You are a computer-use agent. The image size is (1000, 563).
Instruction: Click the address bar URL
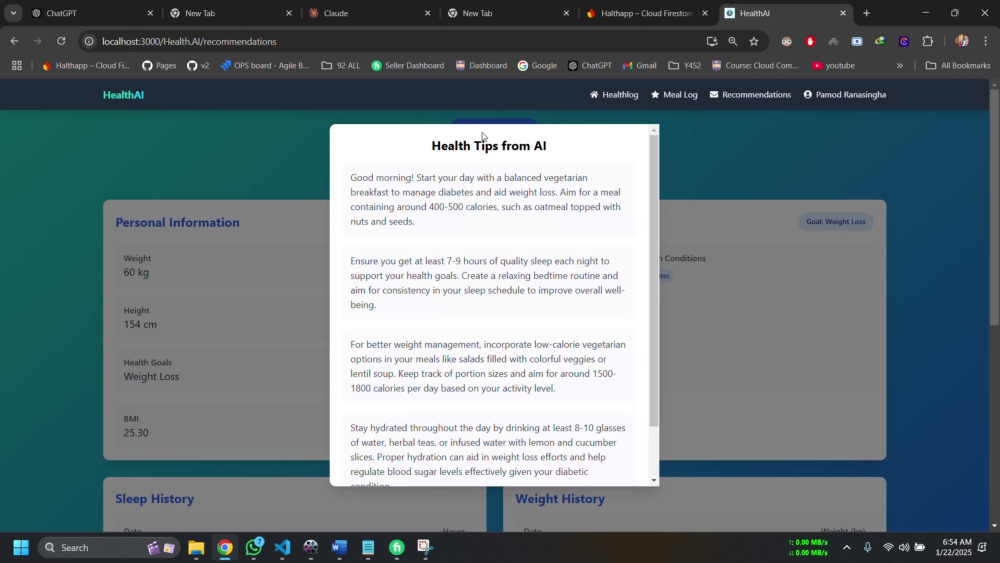(x=189, y=41)
